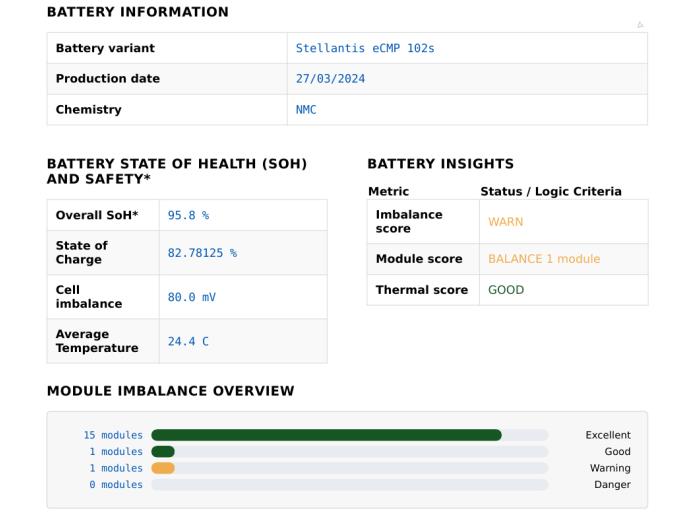Image resolution: width=700 pixels, height=525 pixels.
Task: Click the Cell imbalance 80.0 mV value
Action: (191, 297)
